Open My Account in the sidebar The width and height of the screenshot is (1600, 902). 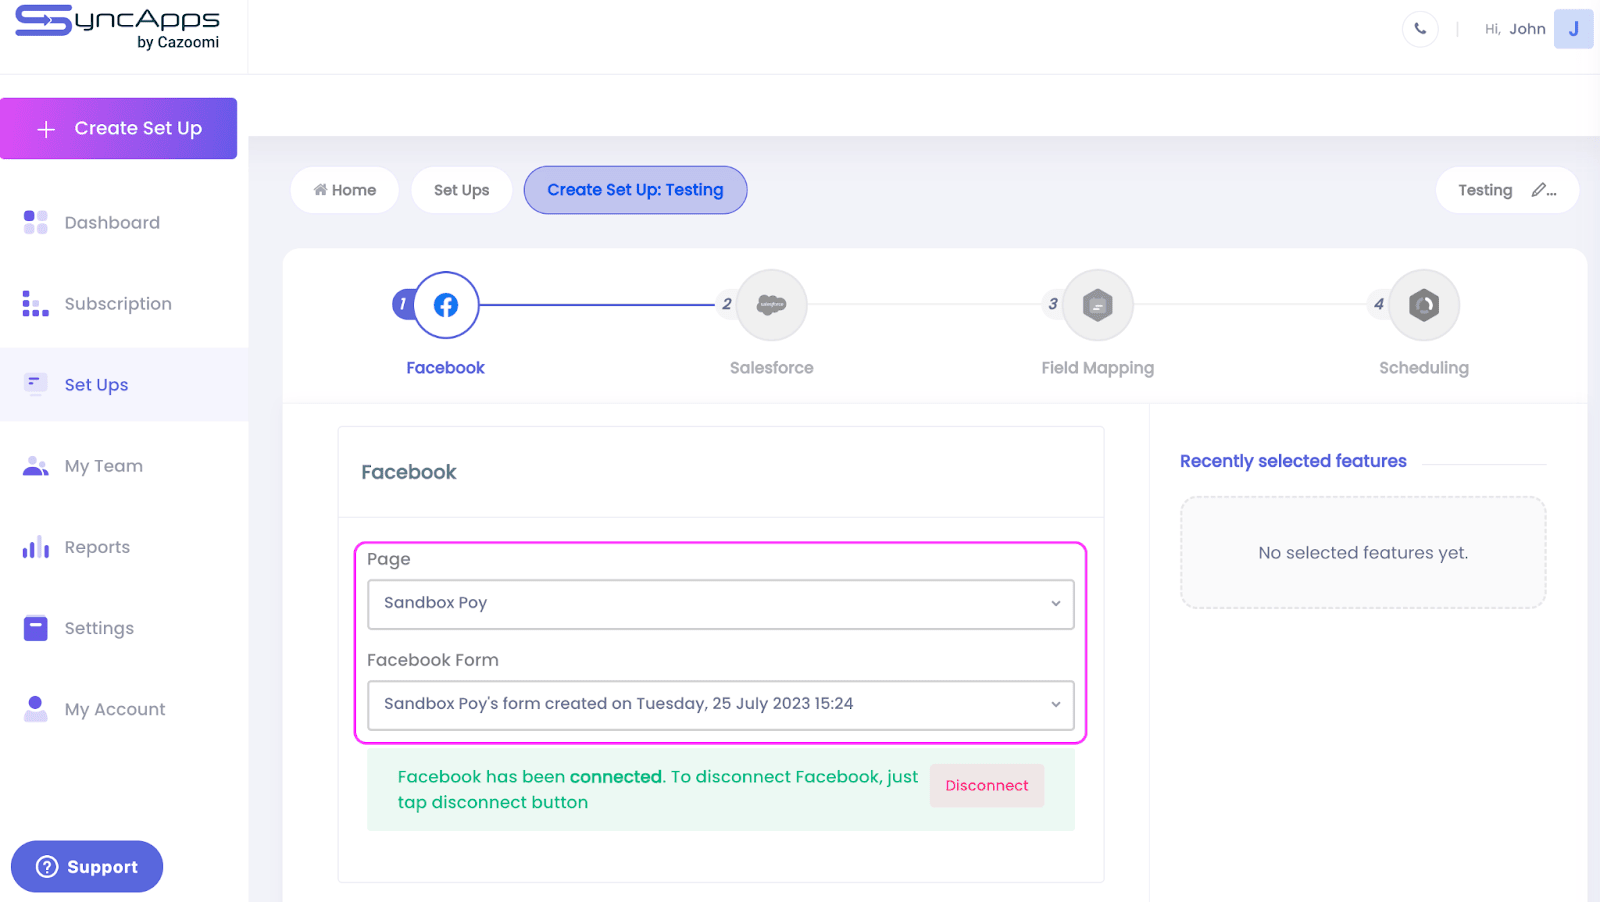coord(115,708)
